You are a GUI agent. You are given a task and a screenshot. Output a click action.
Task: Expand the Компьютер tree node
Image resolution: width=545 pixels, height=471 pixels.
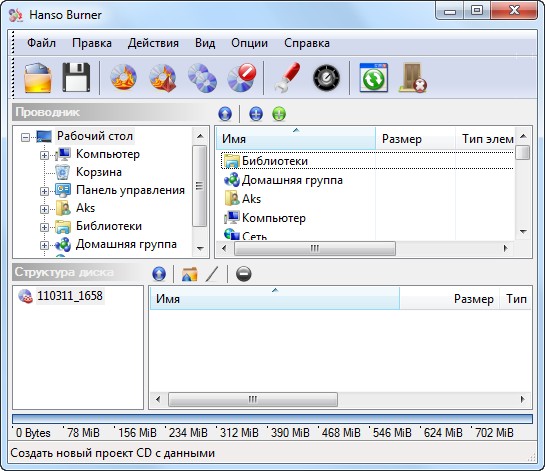44,155
